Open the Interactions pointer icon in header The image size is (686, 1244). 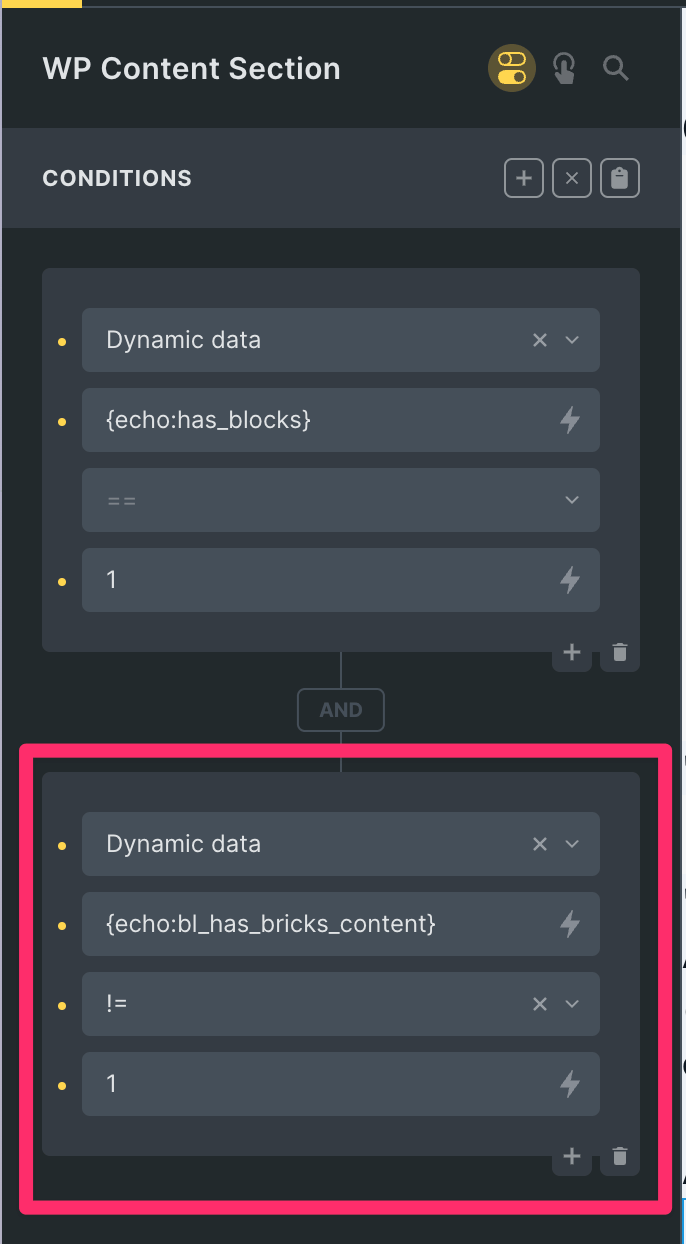click(565, 69)
